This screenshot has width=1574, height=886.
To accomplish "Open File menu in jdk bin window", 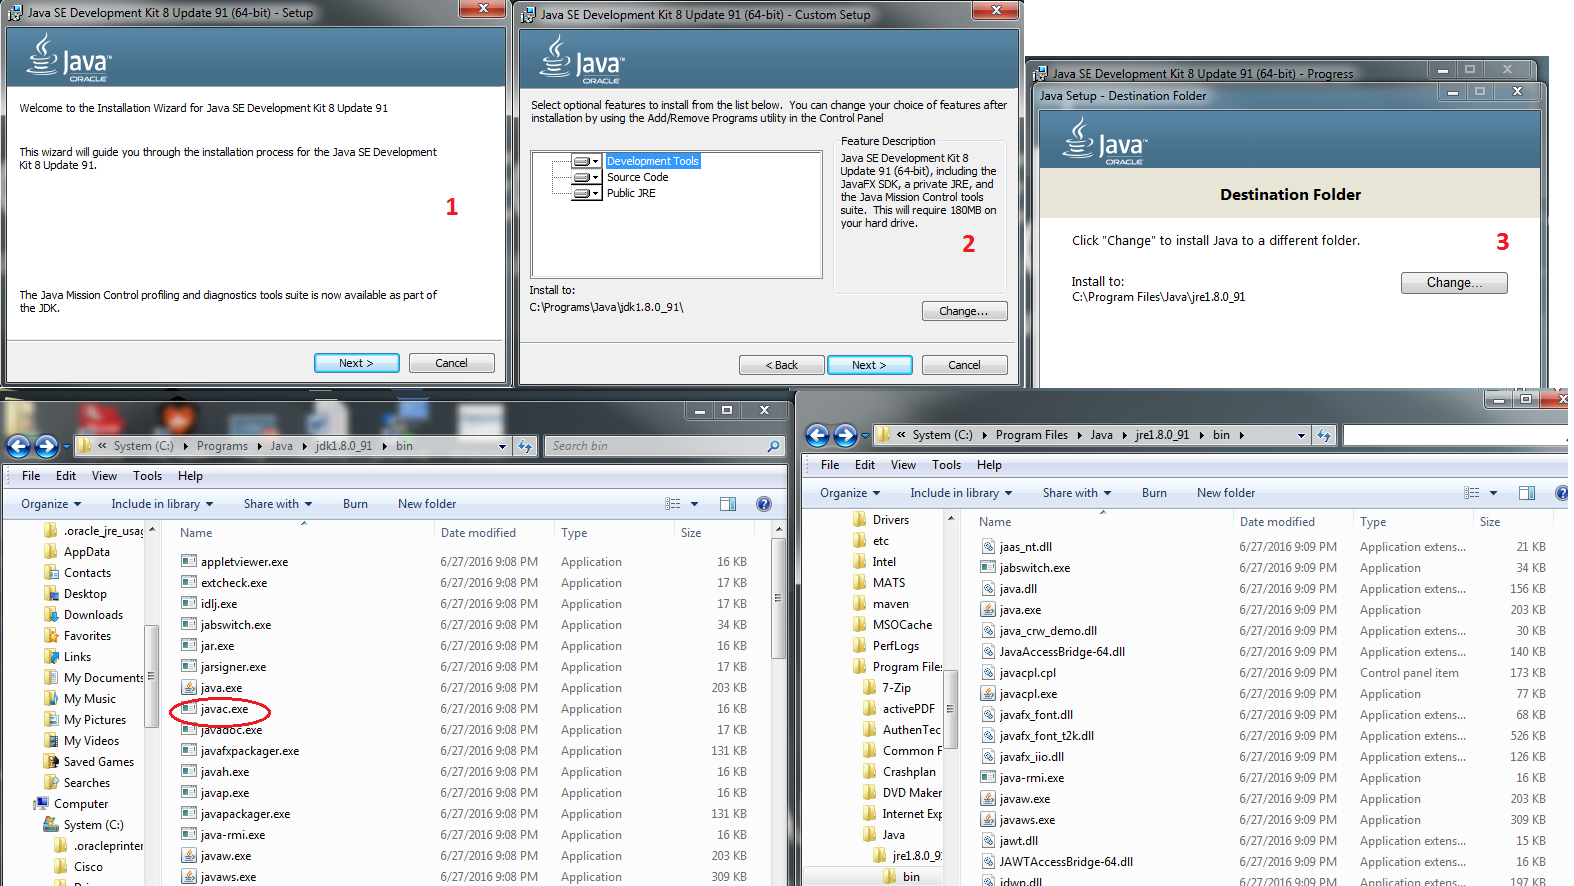I will 31,476.
